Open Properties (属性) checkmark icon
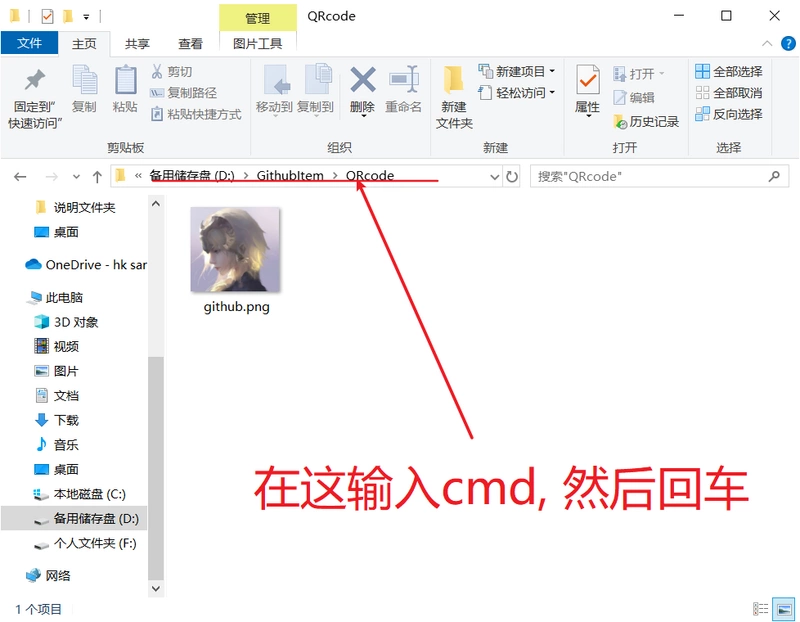Viewport: 800px width, 622px height. coord(587,80)
